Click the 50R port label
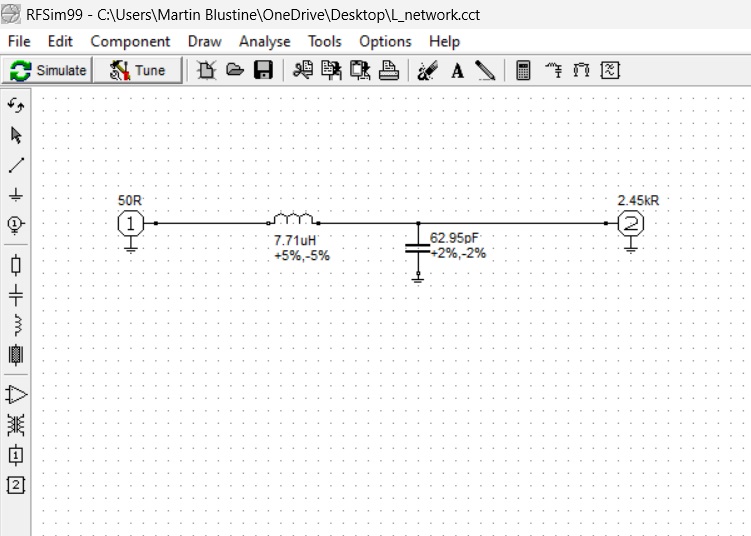Screen dimensions: 751x536 (130, 201)
